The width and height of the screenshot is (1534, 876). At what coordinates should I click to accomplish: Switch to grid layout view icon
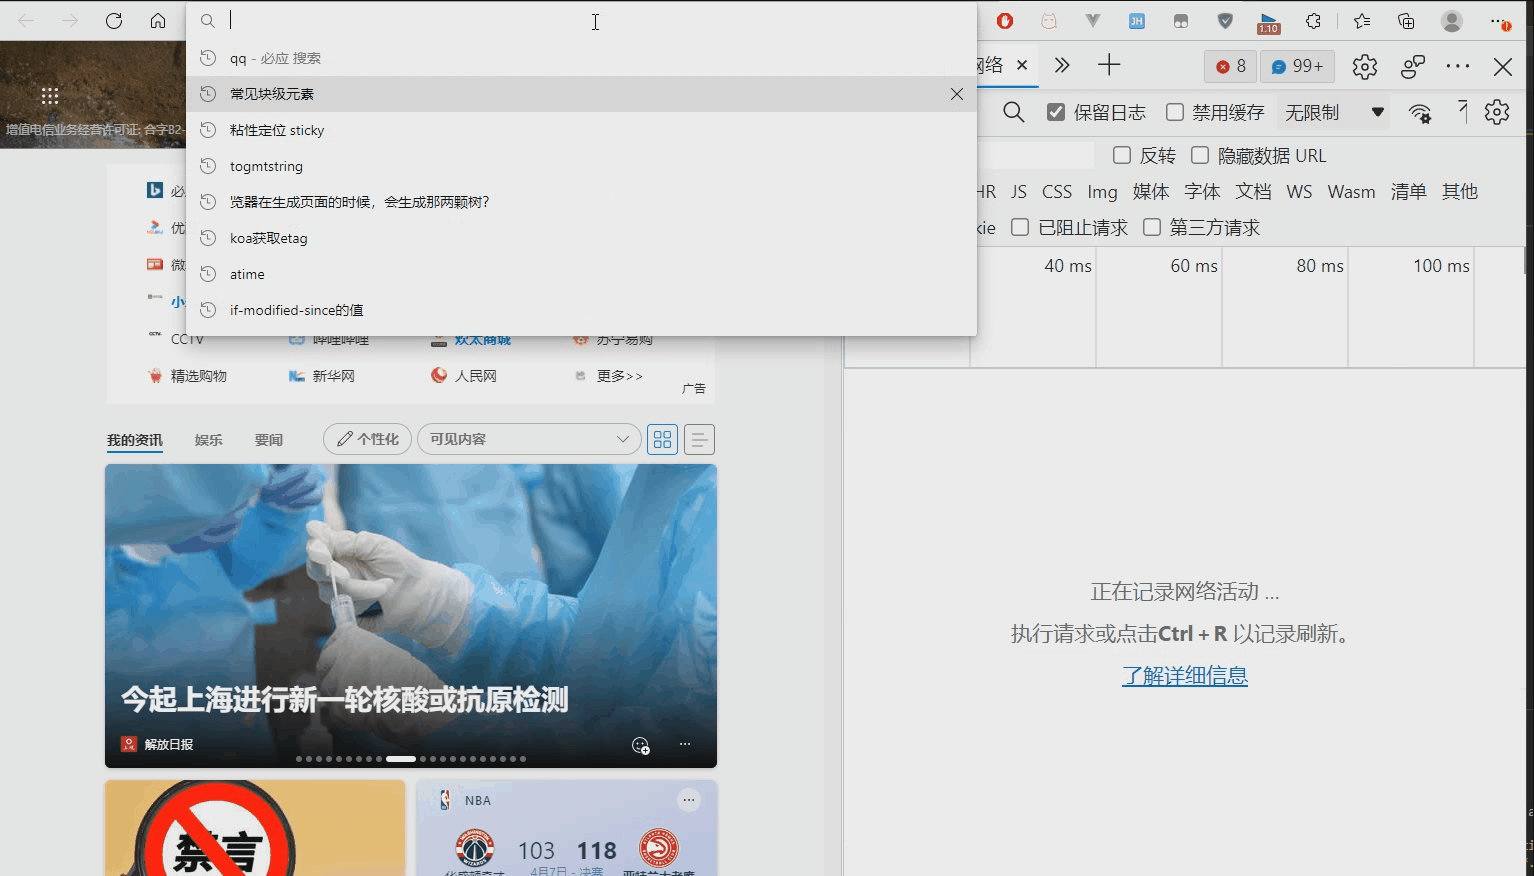click(x=662, y=439)
